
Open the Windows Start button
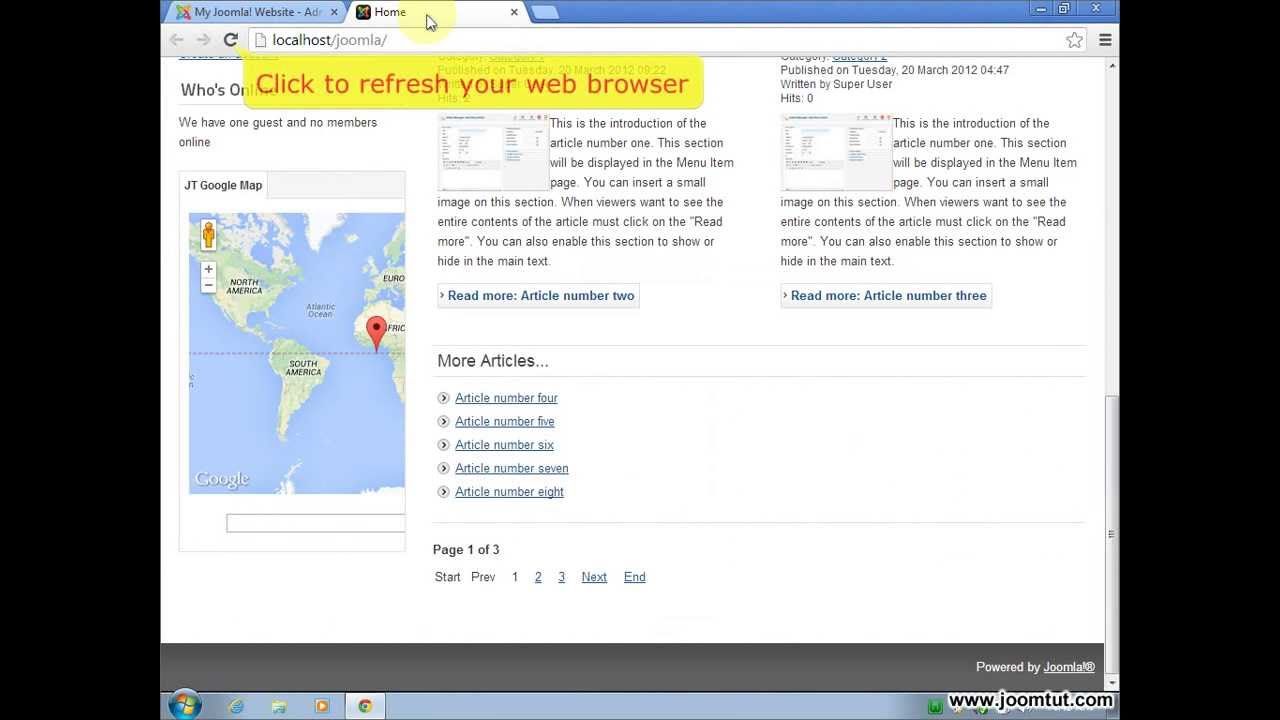[185, 706]
